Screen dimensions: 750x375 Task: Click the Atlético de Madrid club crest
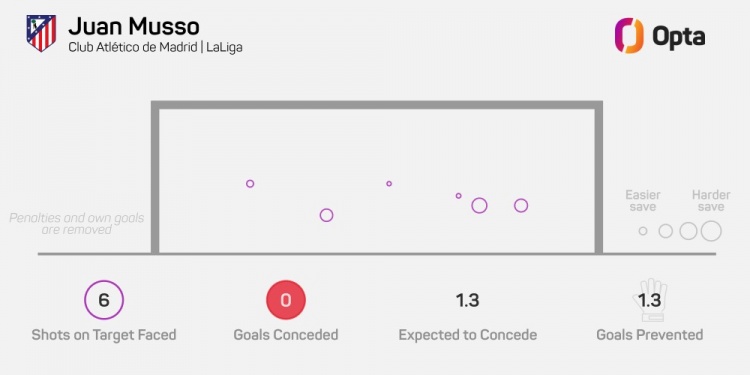point(41,33)
